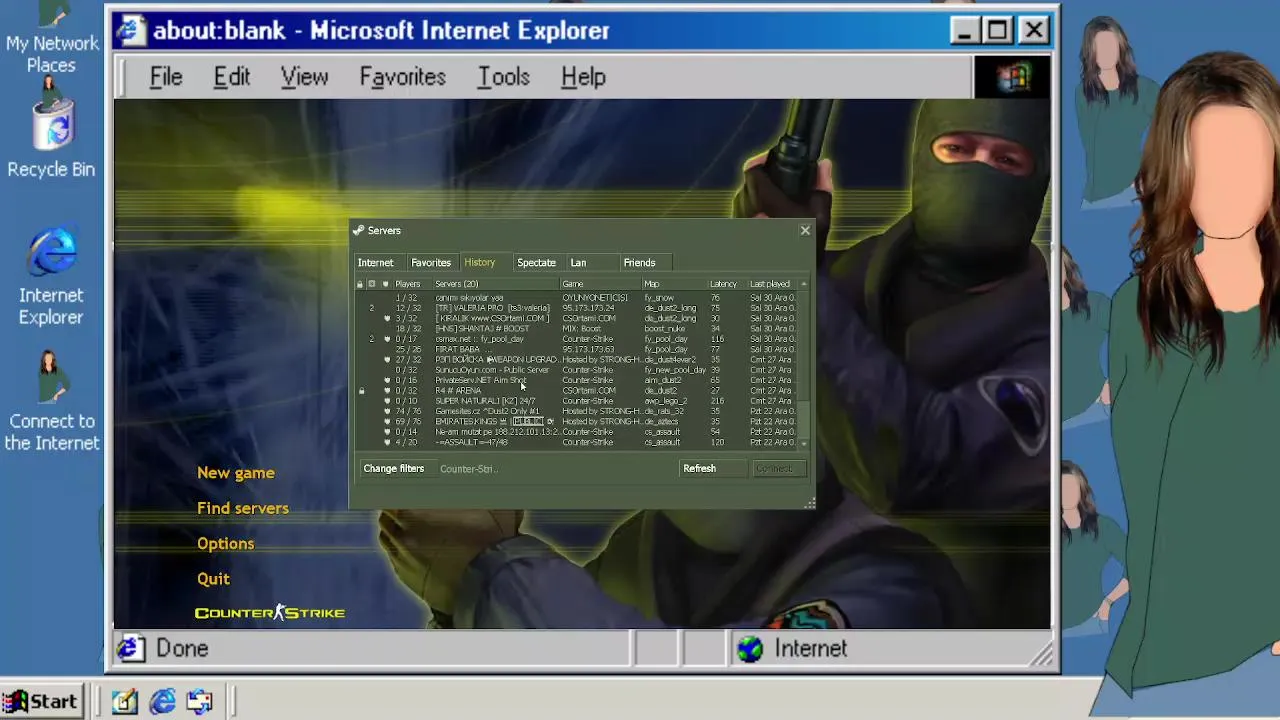Viewport: 1280px width, 720px height.
Task: Sort by the Game column header
Action: coord(600,284)
